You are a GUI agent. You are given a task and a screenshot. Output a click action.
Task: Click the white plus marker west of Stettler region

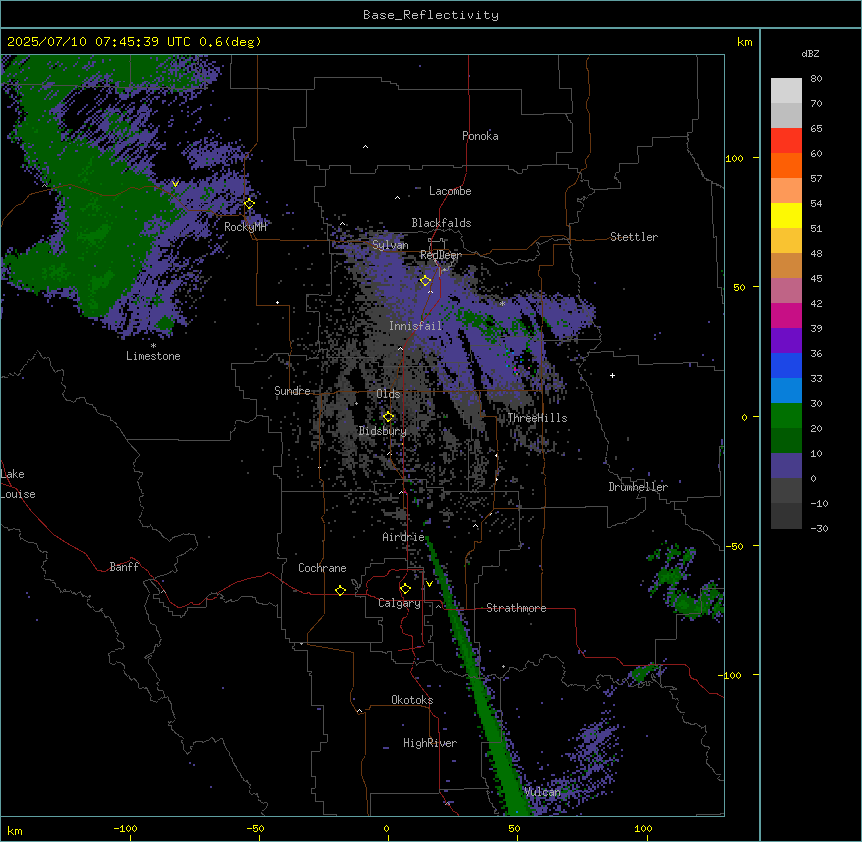coord(612,375)
